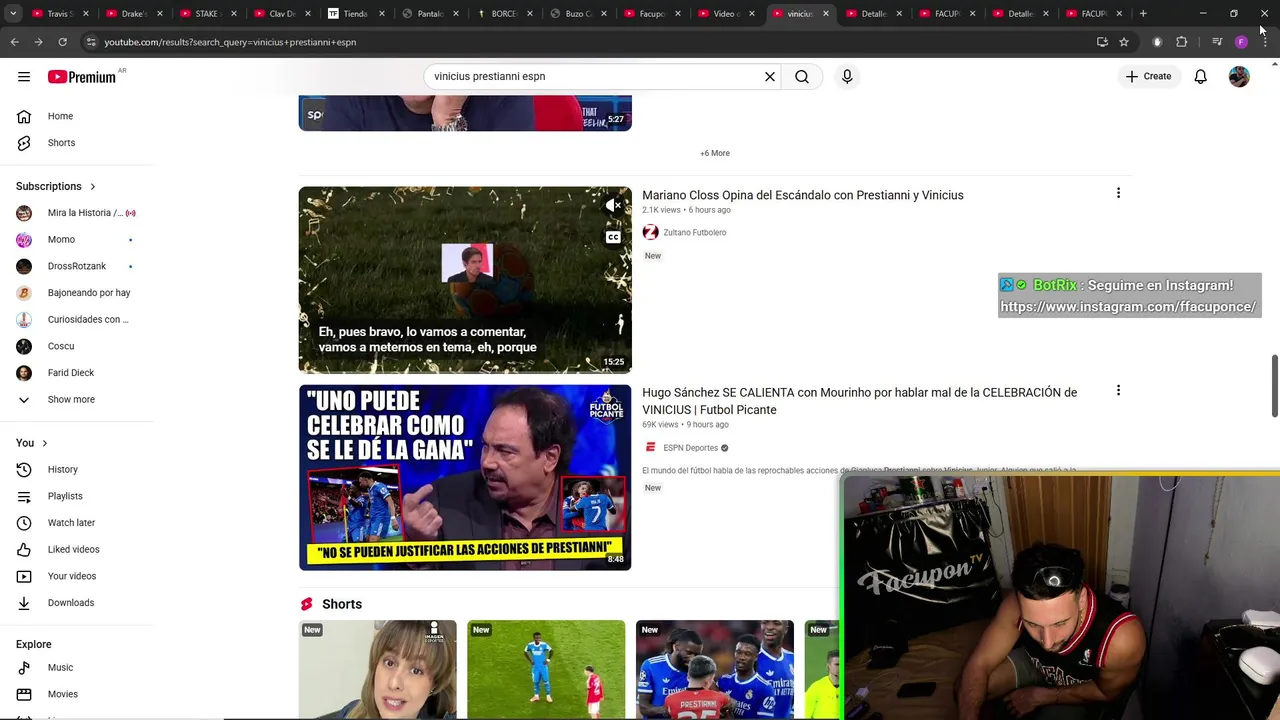Screen dimensions: 1280x720
Task: Open Mariano Closs Opina video title
Action: (803, 195)
